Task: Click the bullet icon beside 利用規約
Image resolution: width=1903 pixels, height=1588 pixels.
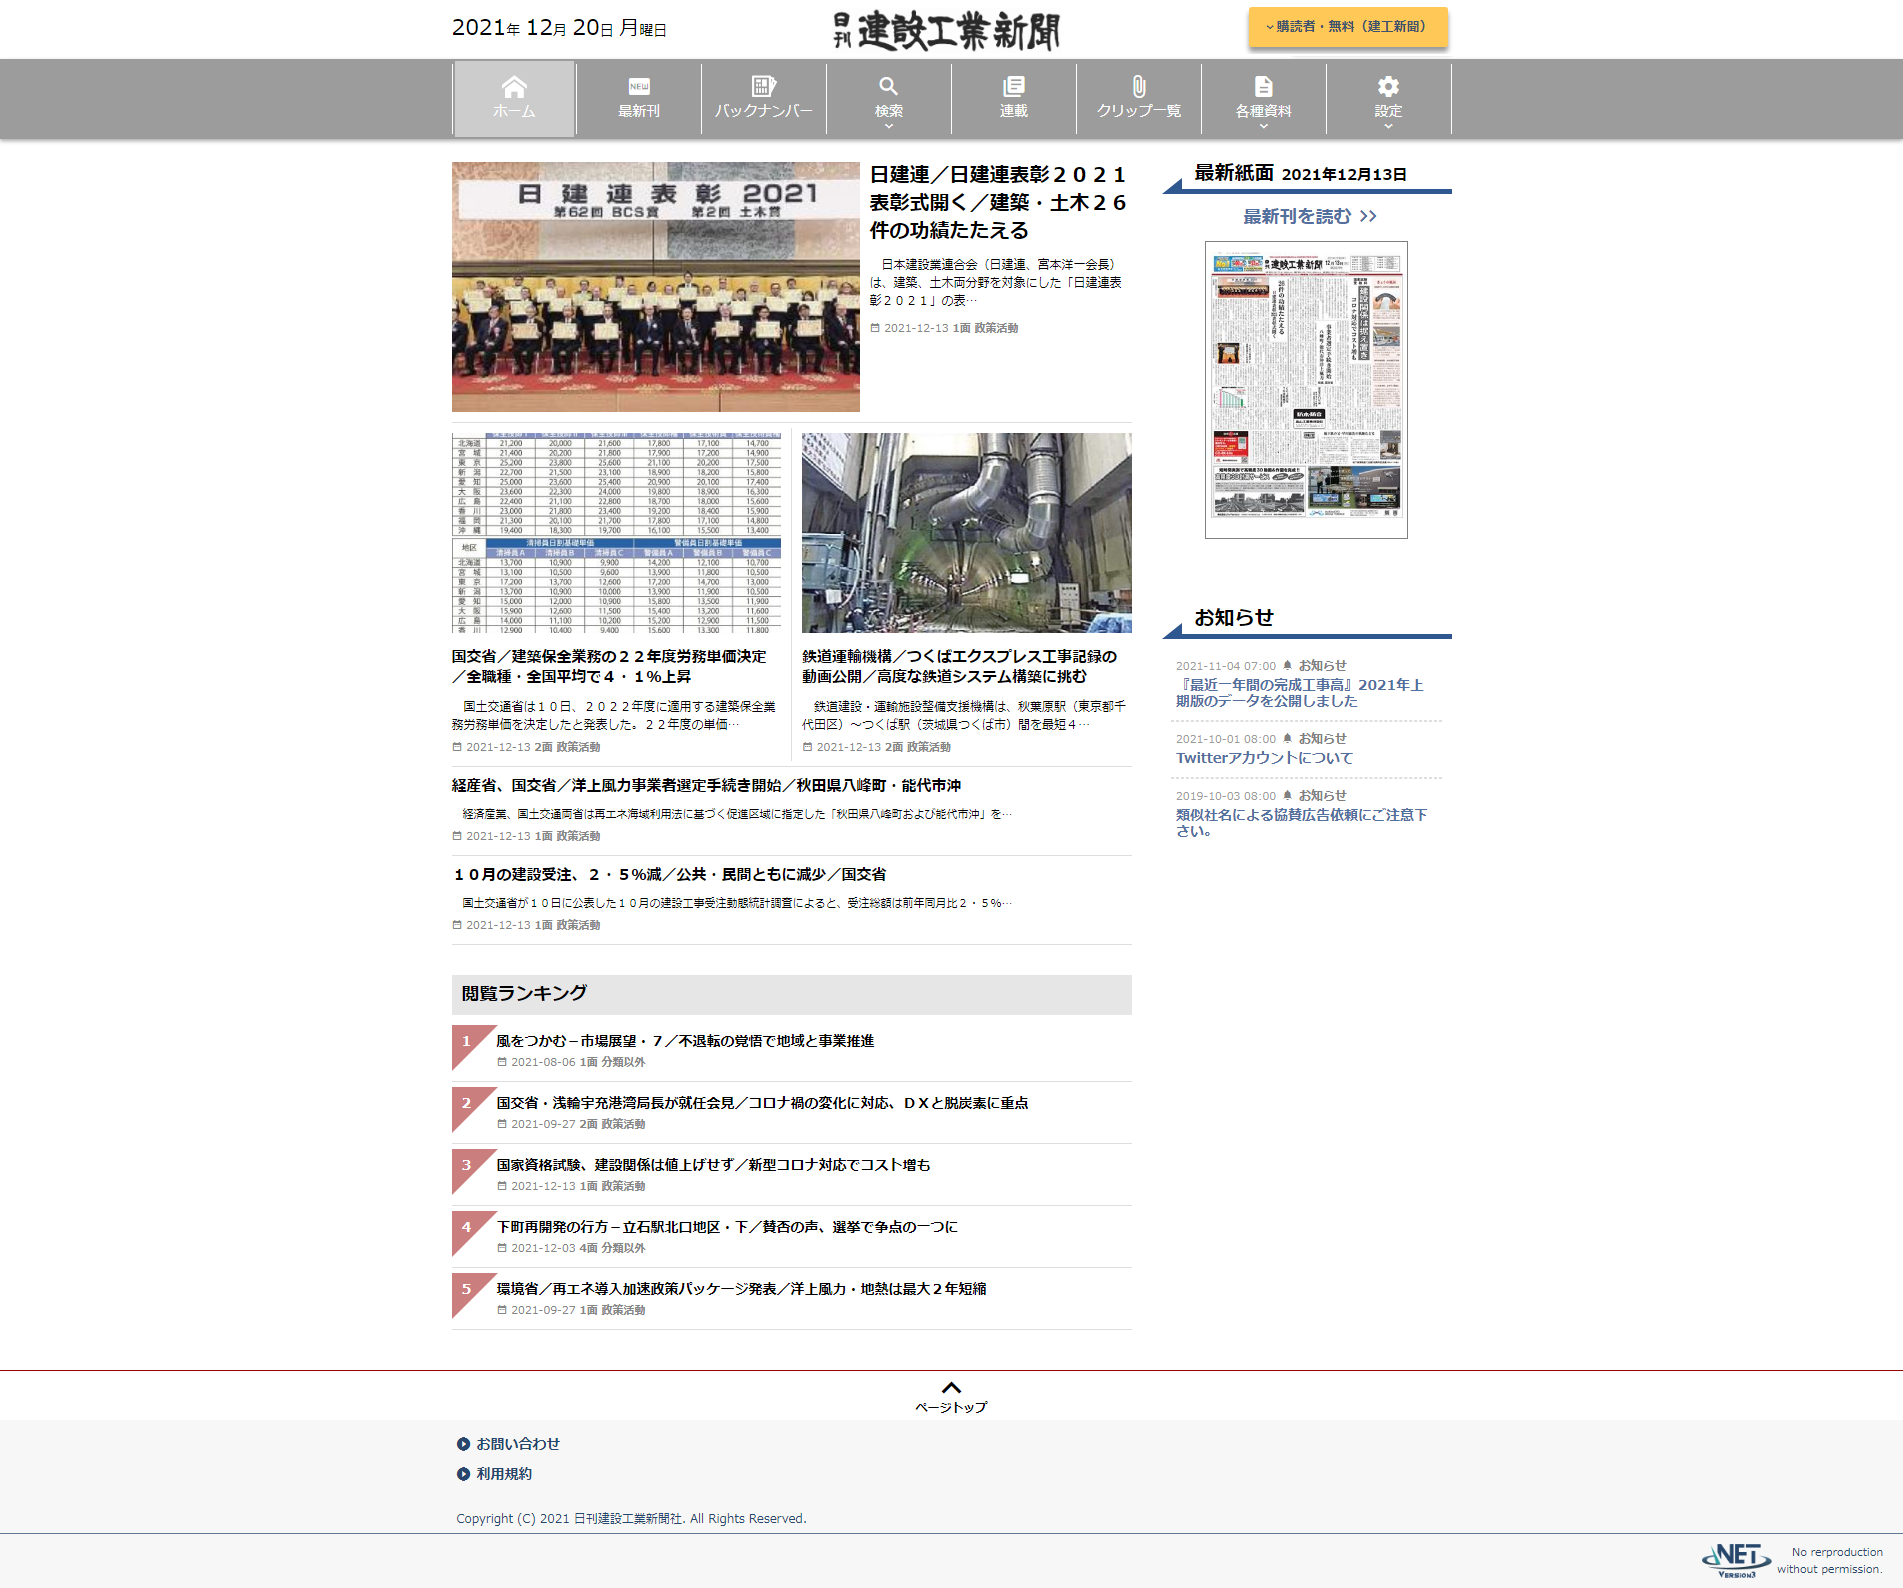Action: 463,1474
